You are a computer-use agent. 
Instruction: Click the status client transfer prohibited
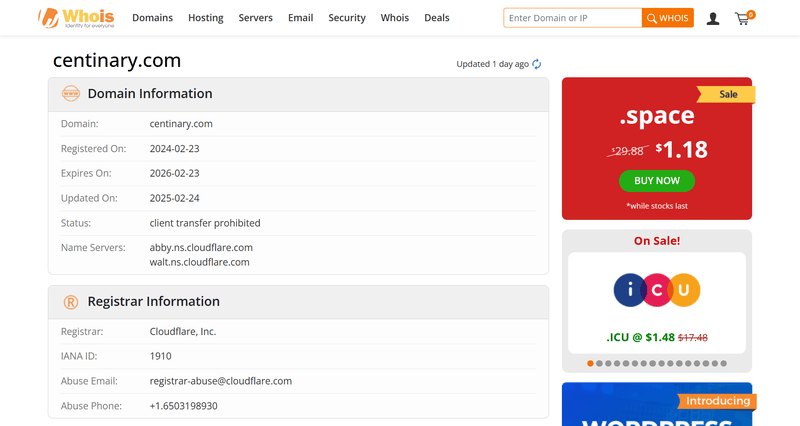click(205, 223)
